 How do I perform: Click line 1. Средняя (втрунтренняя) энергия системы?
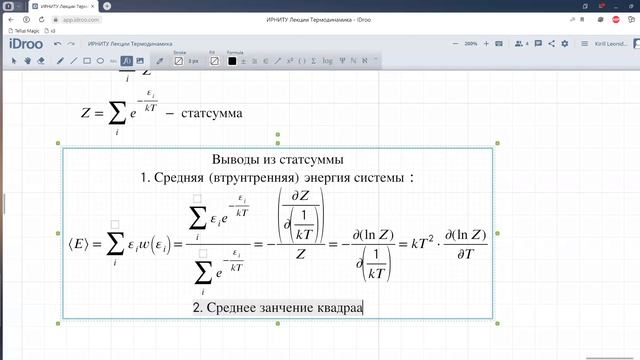pos(277,178)
